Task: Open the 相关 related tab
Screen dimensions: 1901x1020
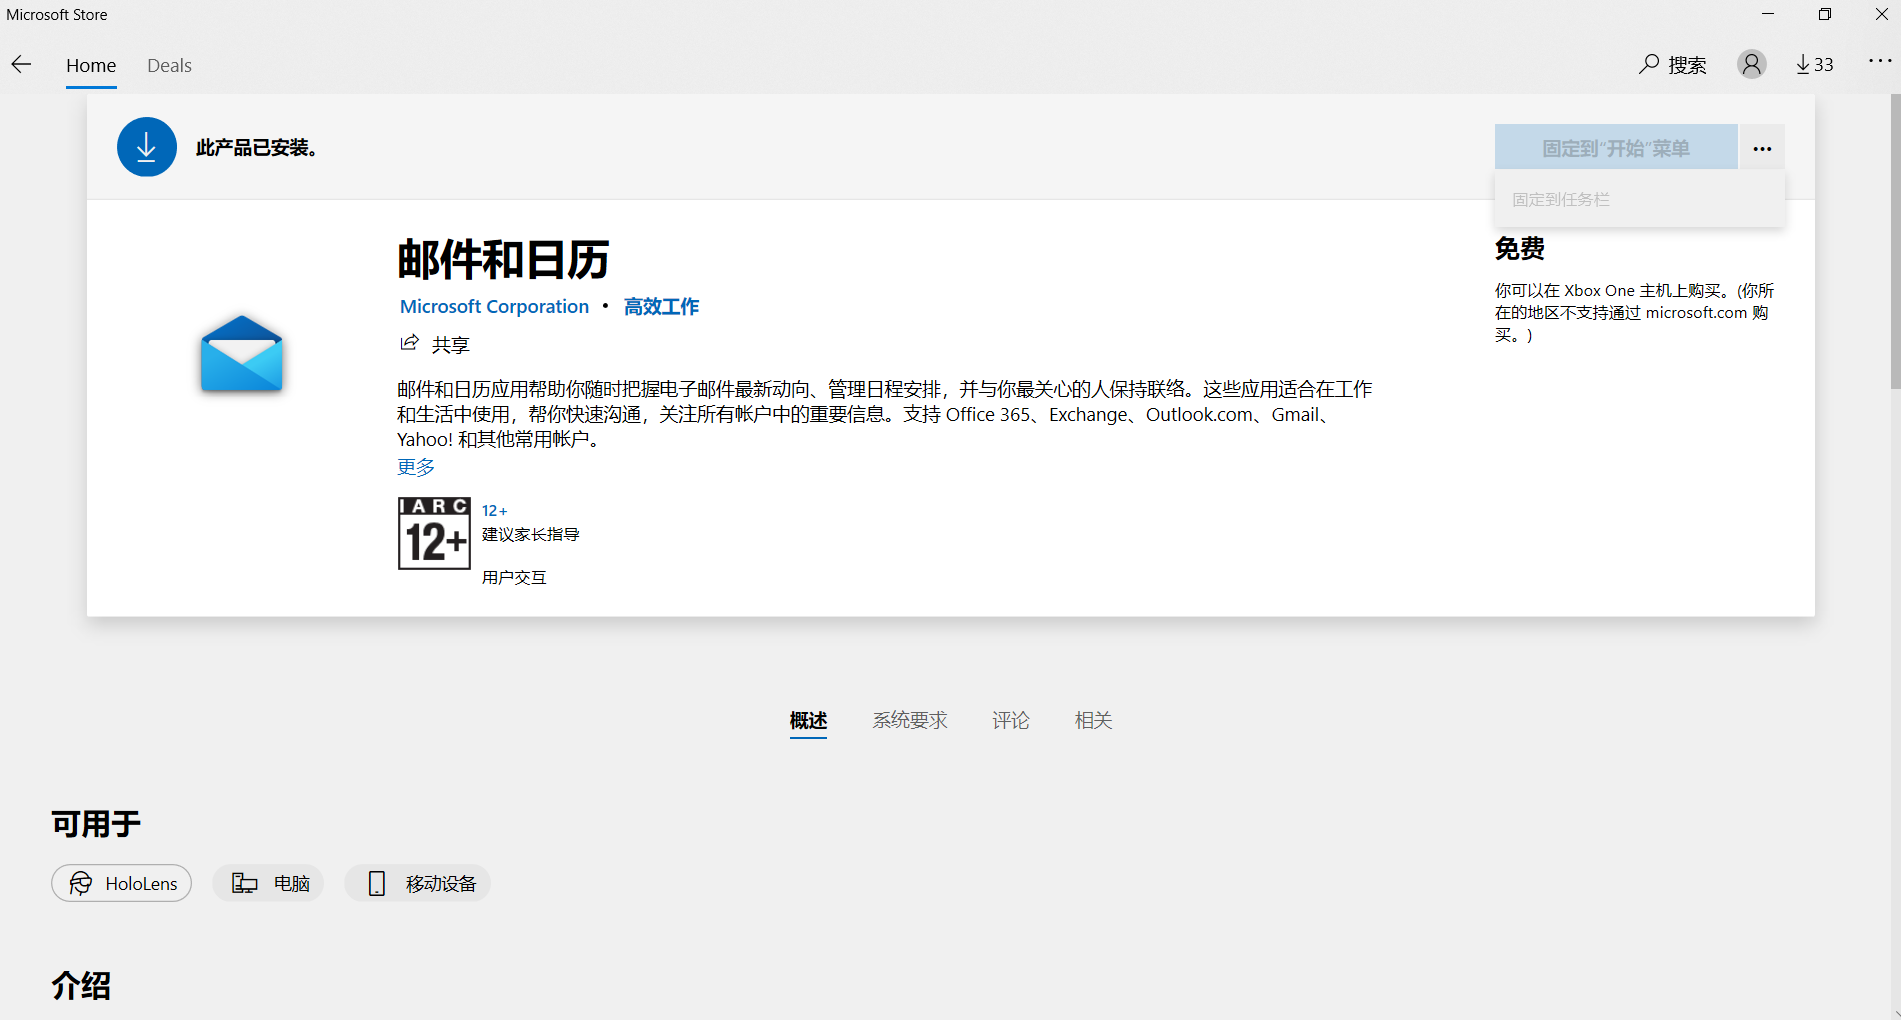Action: [x=1093, y=720]
